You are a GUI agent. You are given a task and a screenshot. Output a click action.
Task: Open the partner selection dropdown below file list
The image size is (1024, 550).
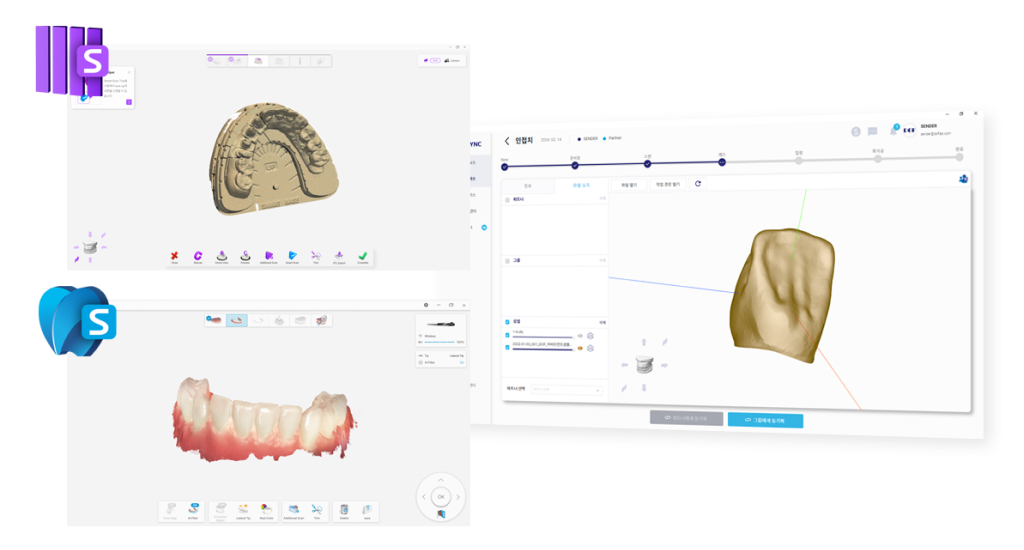(566, 390)
